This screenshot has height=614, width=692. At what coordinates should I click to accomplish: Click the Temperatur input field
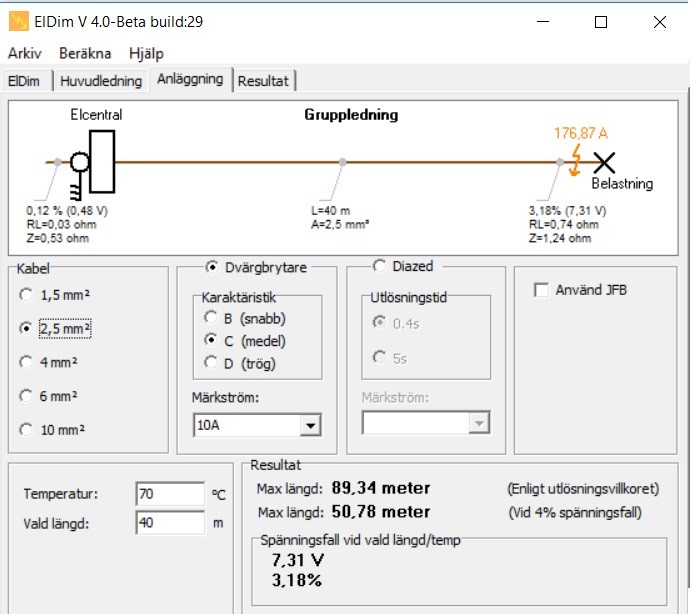click(169, 494)
